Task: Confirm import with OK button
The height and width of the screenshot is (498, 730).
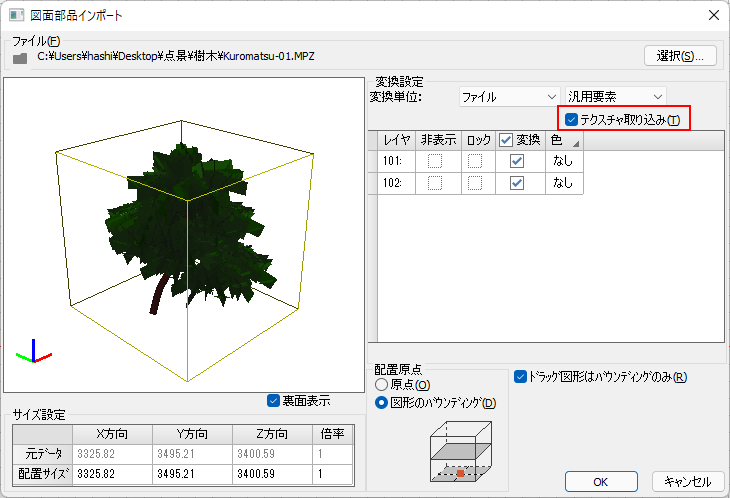Action: coord(601,482)
